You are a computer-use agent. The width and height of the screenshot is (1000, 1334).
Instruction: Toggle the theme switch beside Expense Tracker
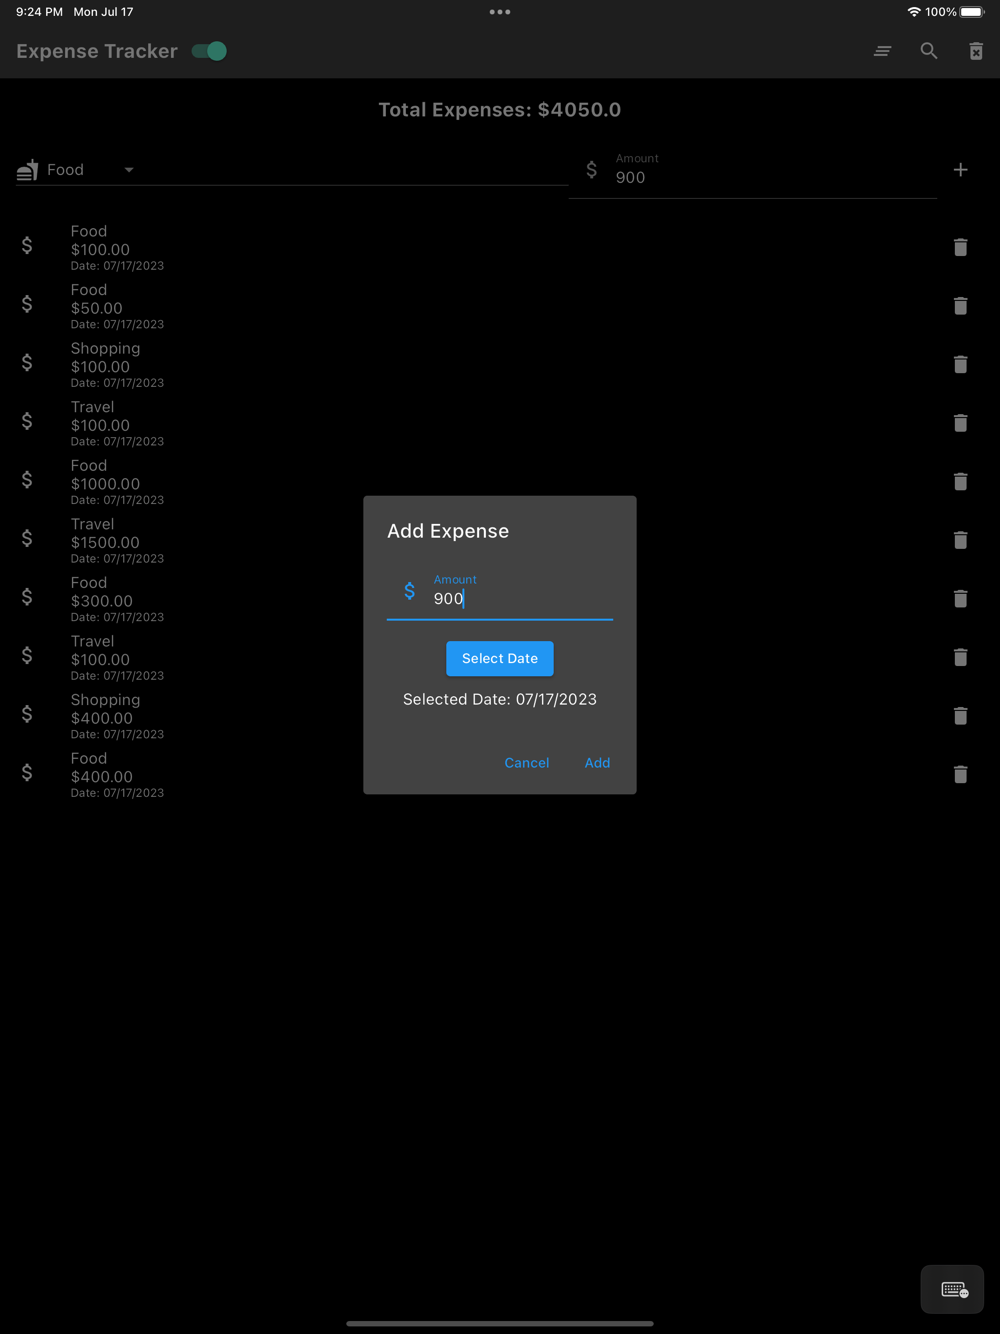tap(209, 51)
